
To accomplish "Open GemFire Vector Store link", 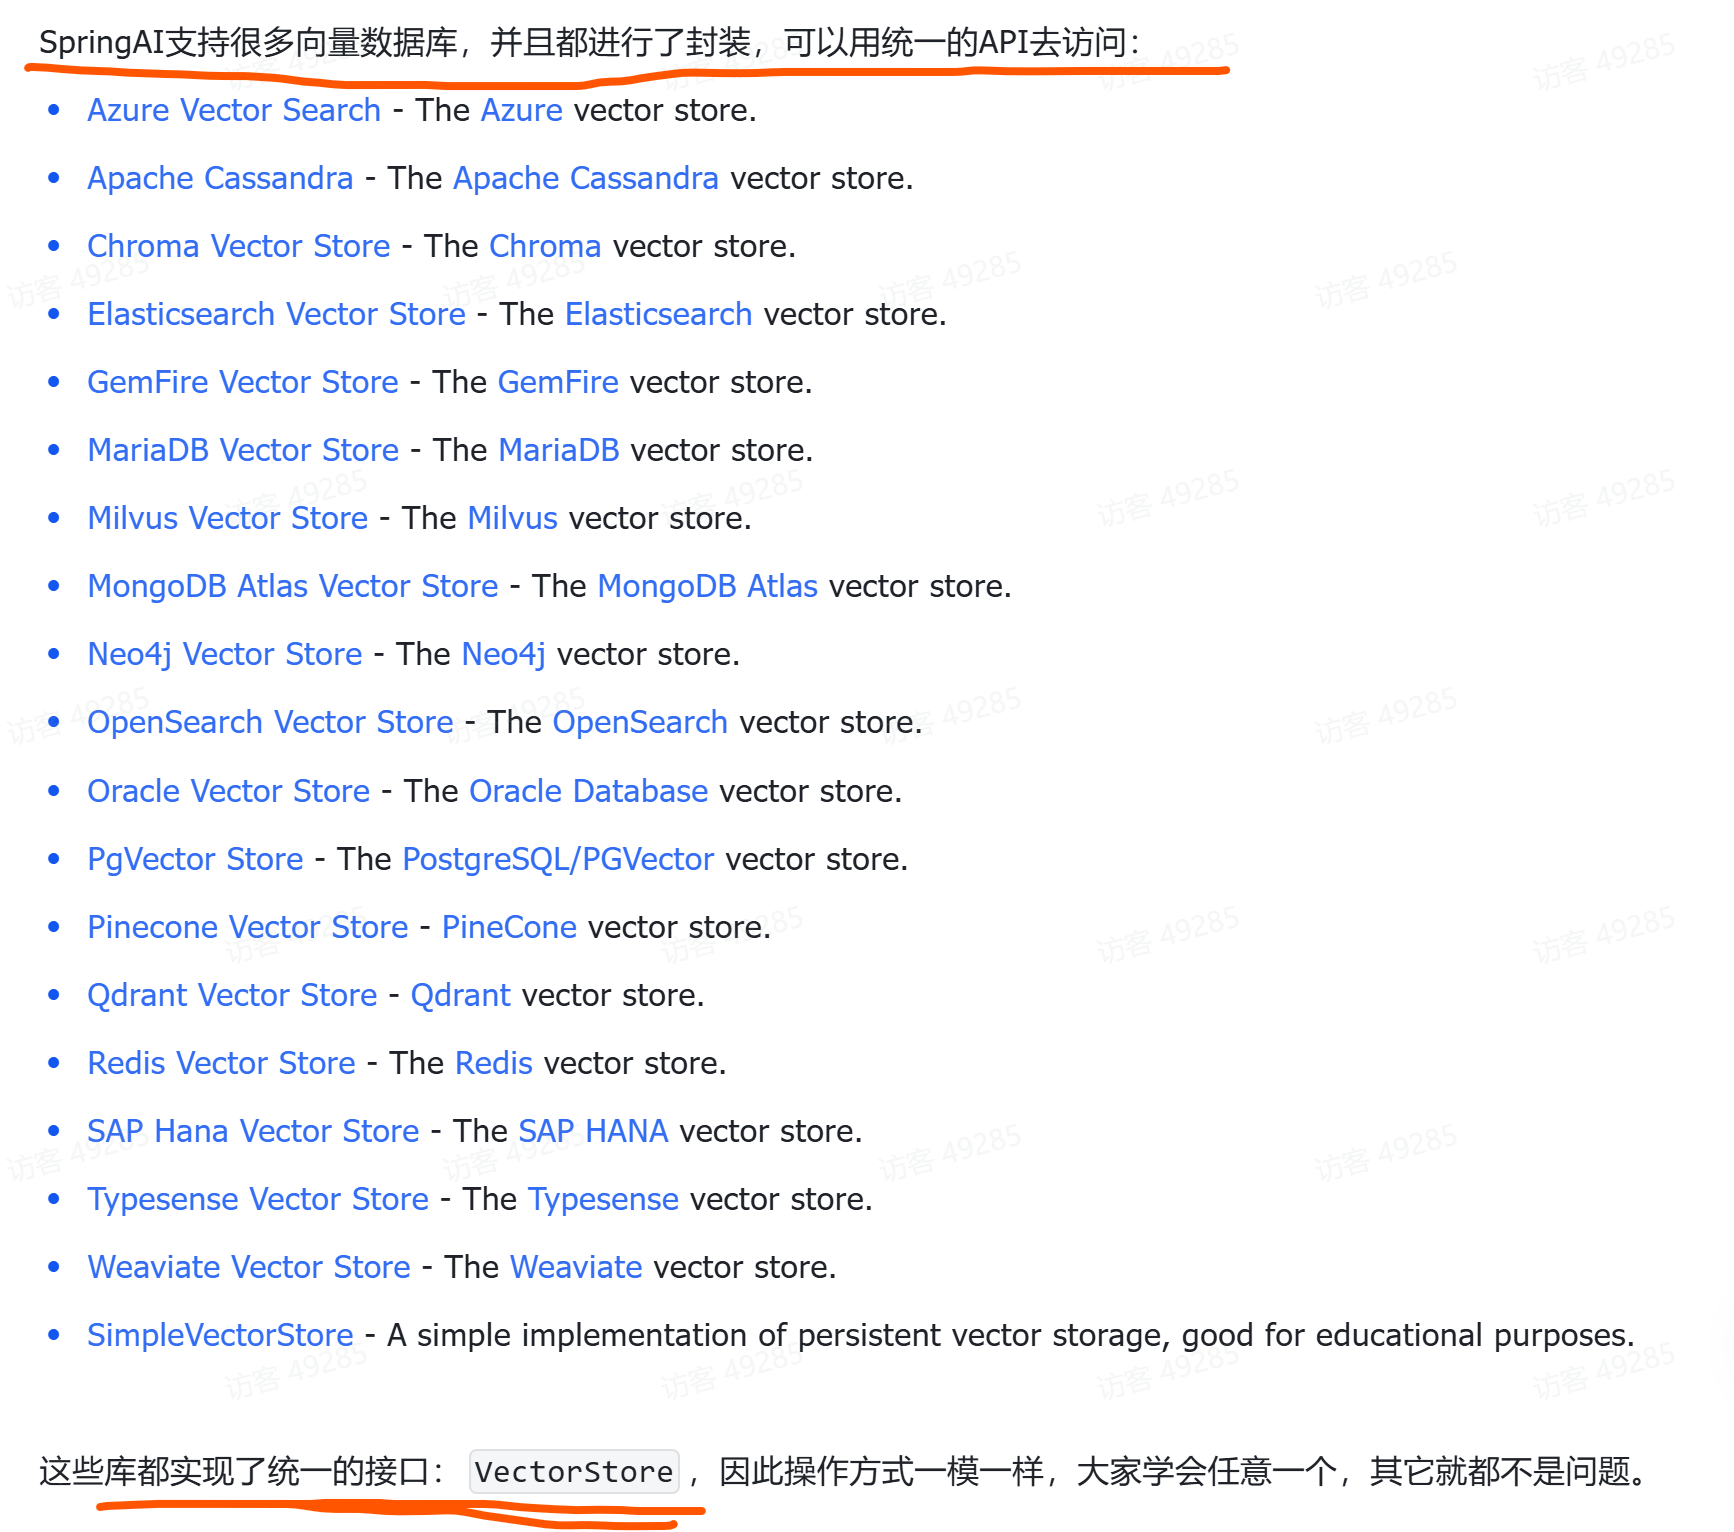I will pyautogui.click(x=243, y=382).
